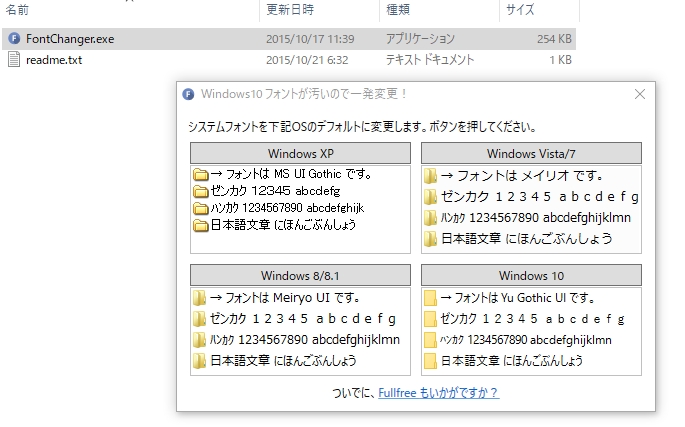685x427 pixels.
Task: Click folder icon beside 'フォントは MS UI Gothic'
Action: pos(201,174)
